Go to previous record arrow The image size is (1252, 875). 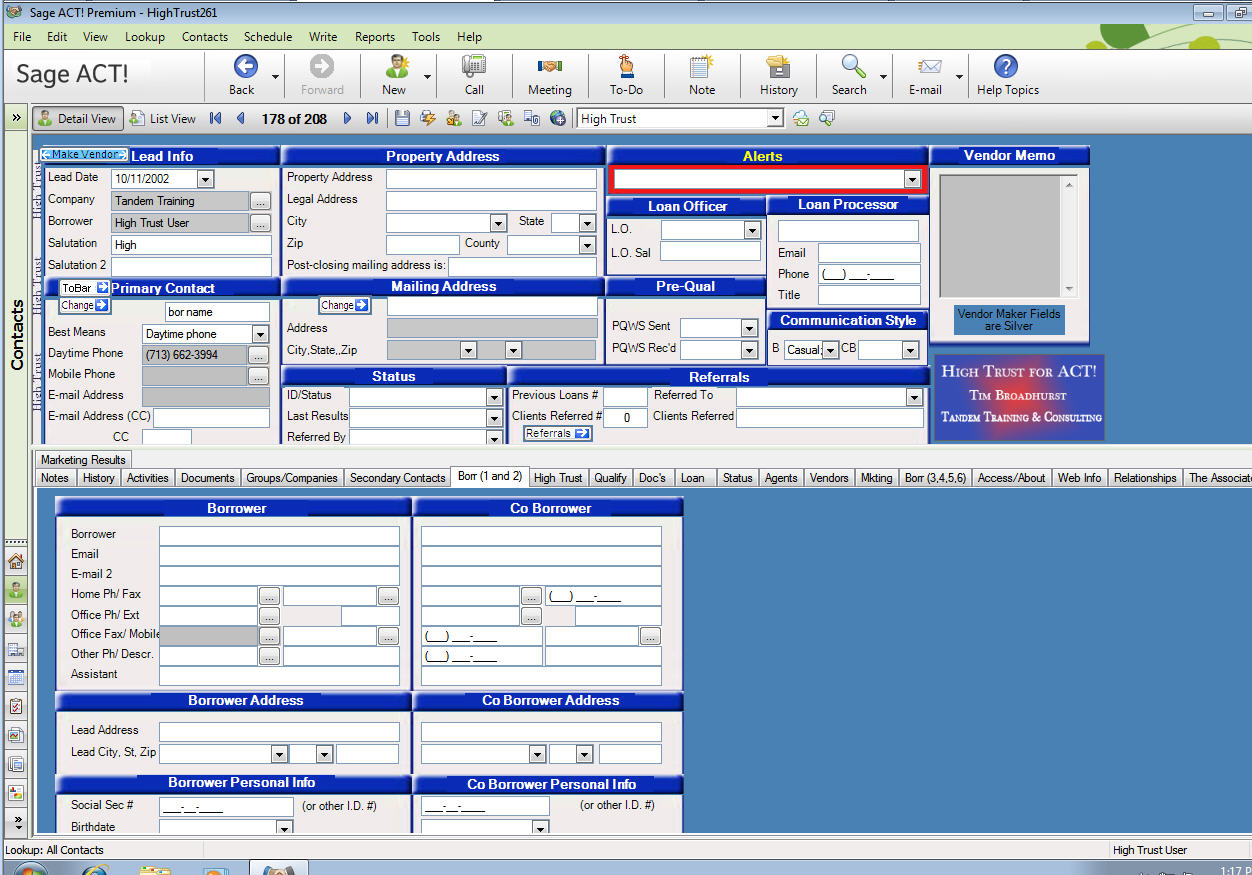240,118
